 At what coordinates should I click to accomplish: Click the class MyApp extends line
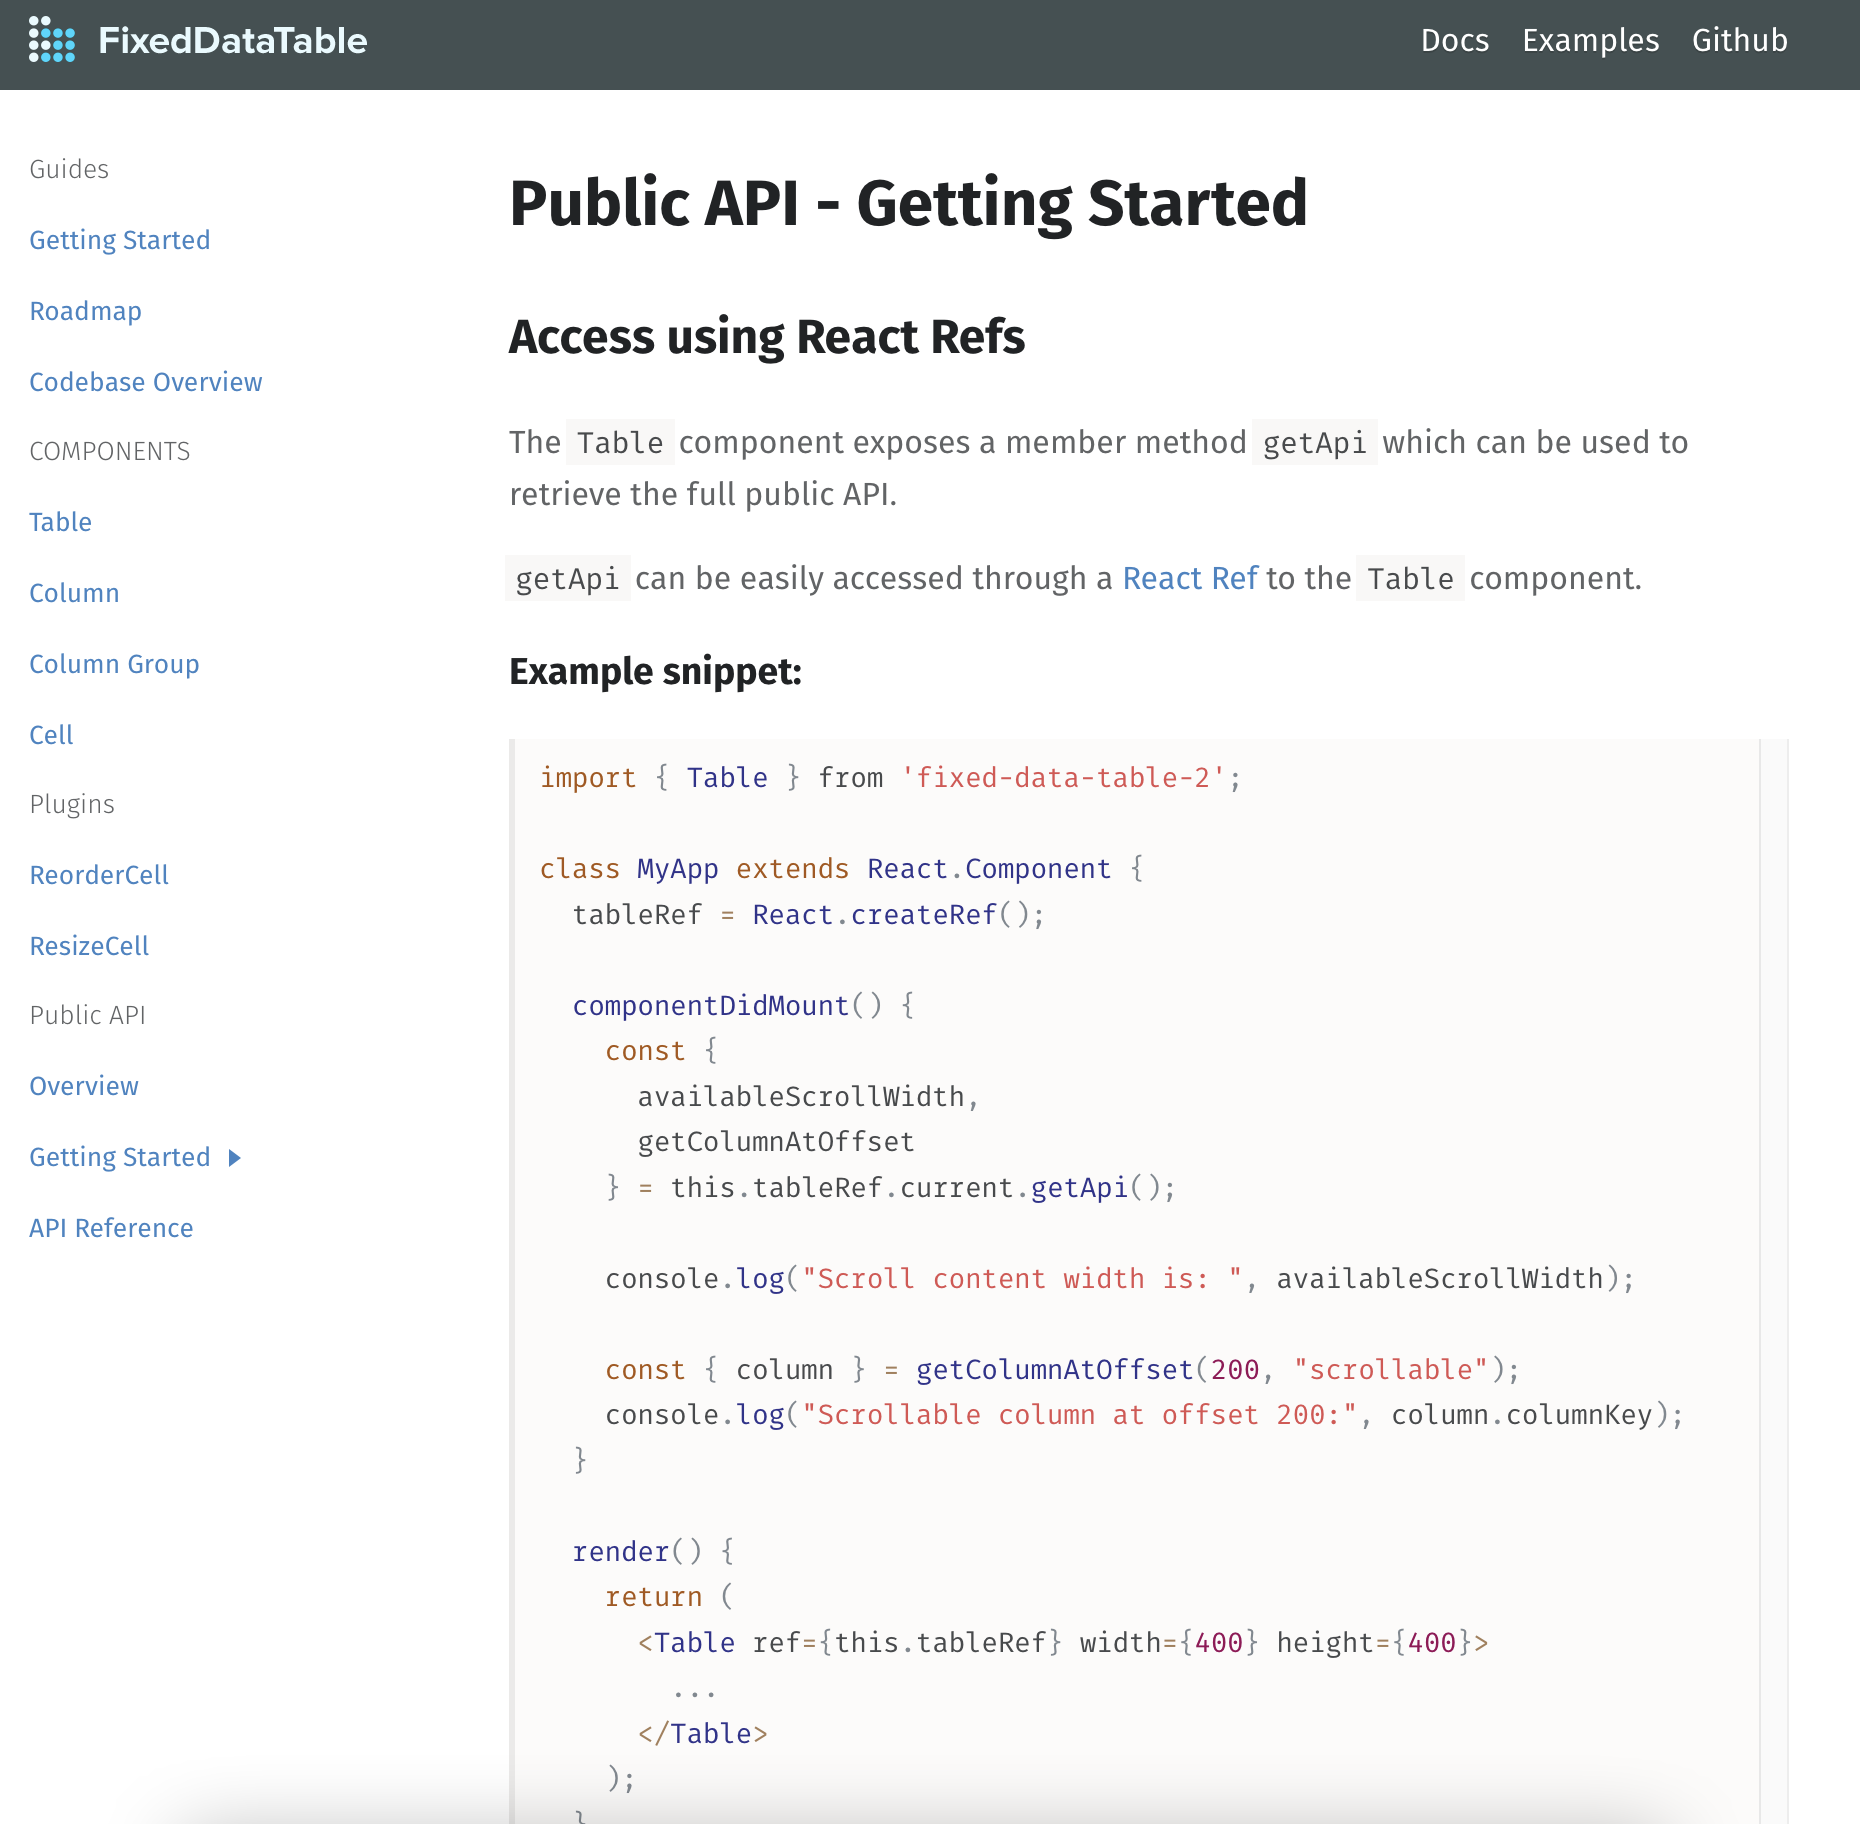[842, 869]
